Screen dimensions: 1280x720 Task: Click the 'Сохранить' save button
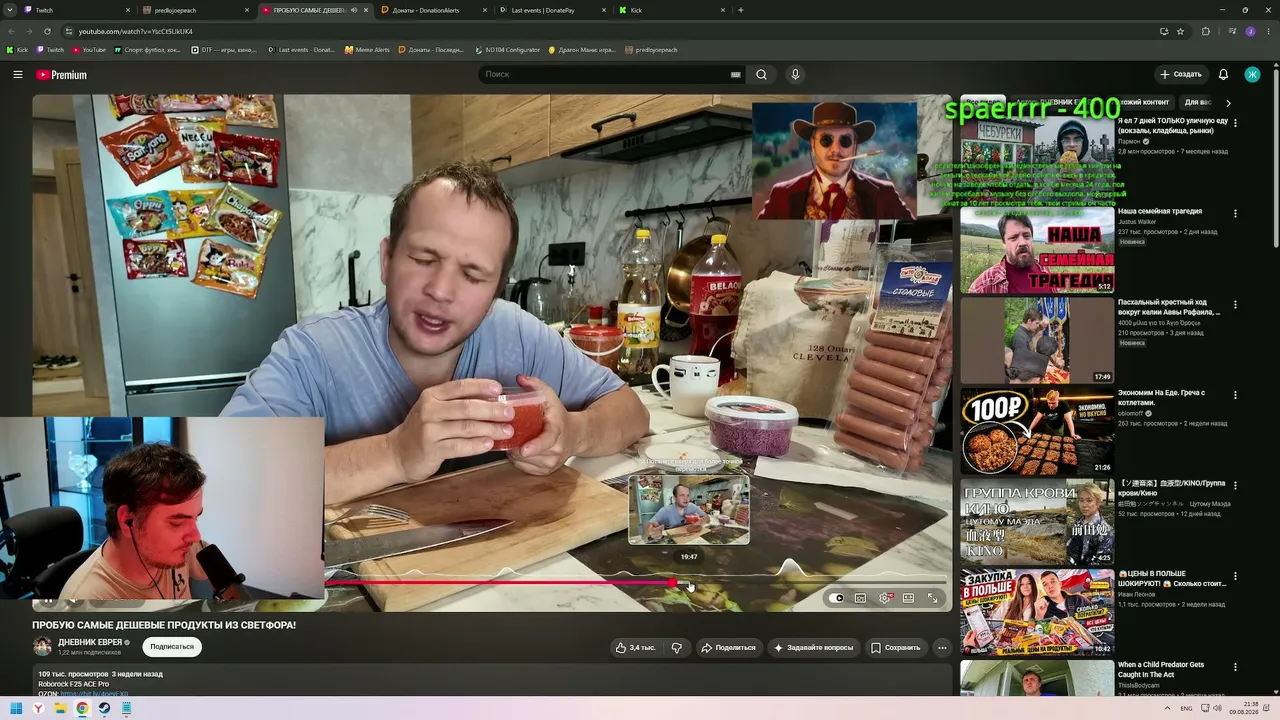pos(895,648)
